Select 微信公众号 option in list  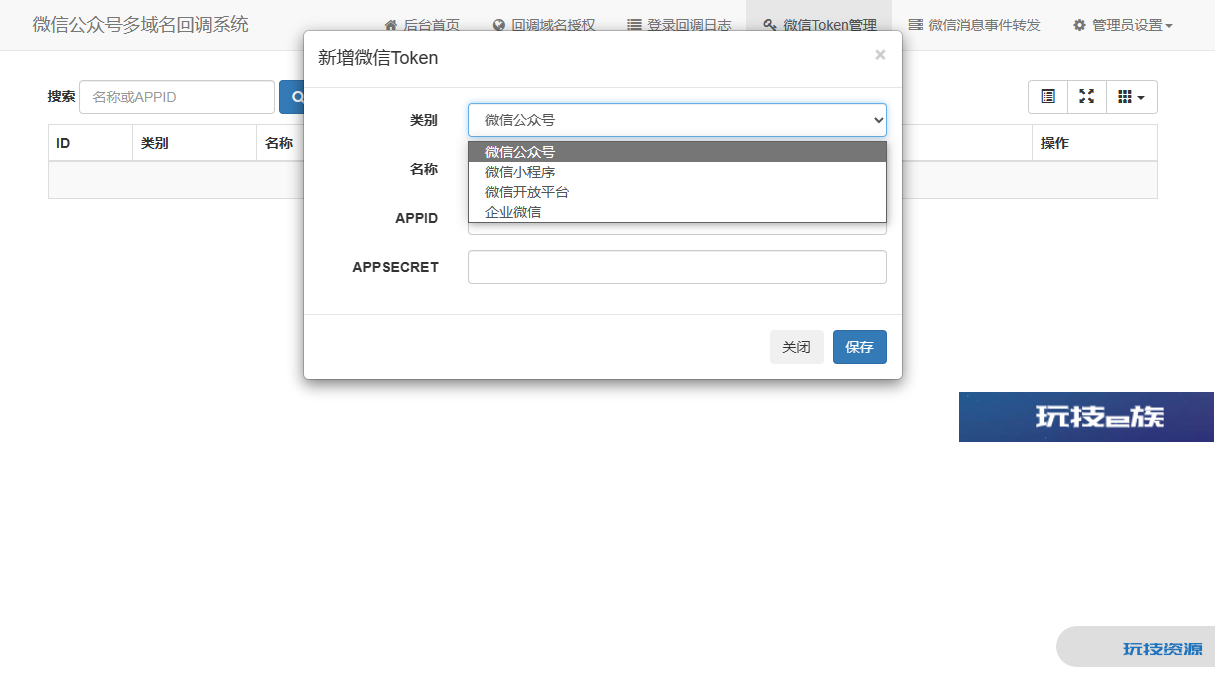(x=677, y=152)
